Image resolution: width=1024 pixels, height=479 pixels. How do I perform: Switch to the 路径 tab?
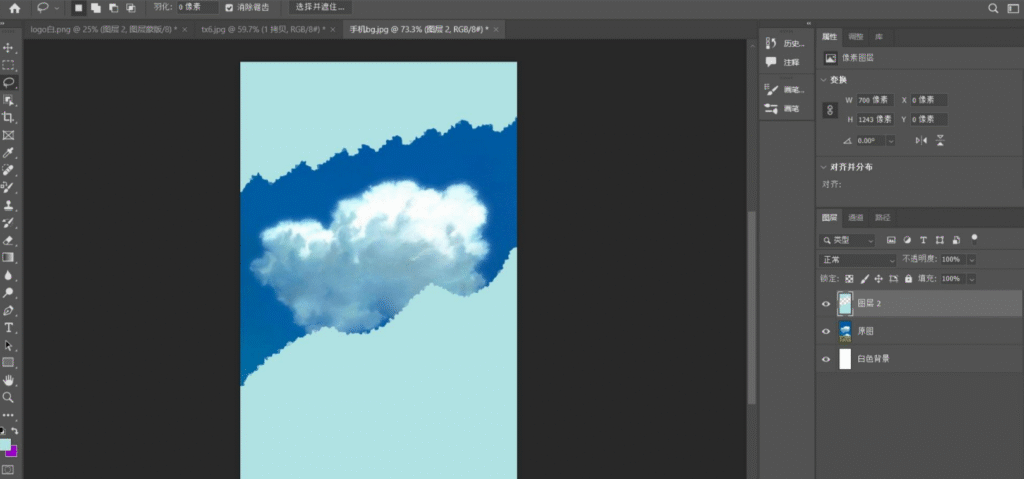882,218
